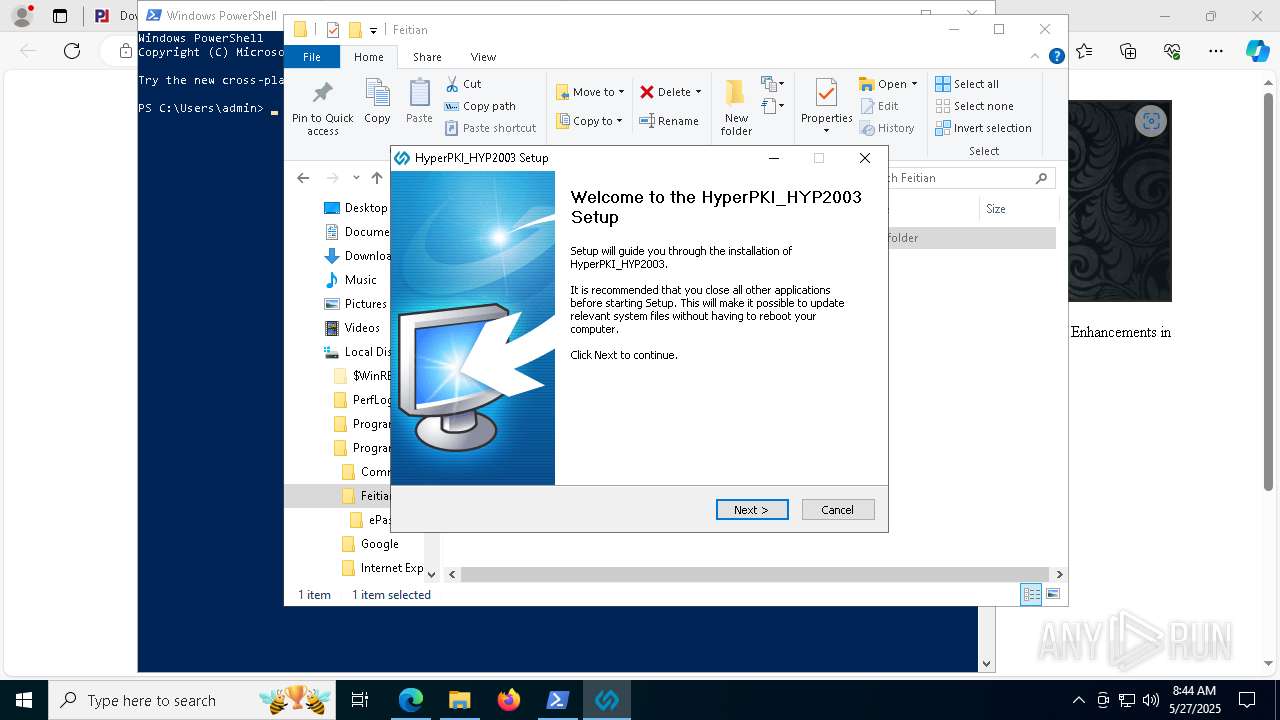Open the Copilot sidebar icon
Screen dimensions: 1280x720
pos(1257,51)
